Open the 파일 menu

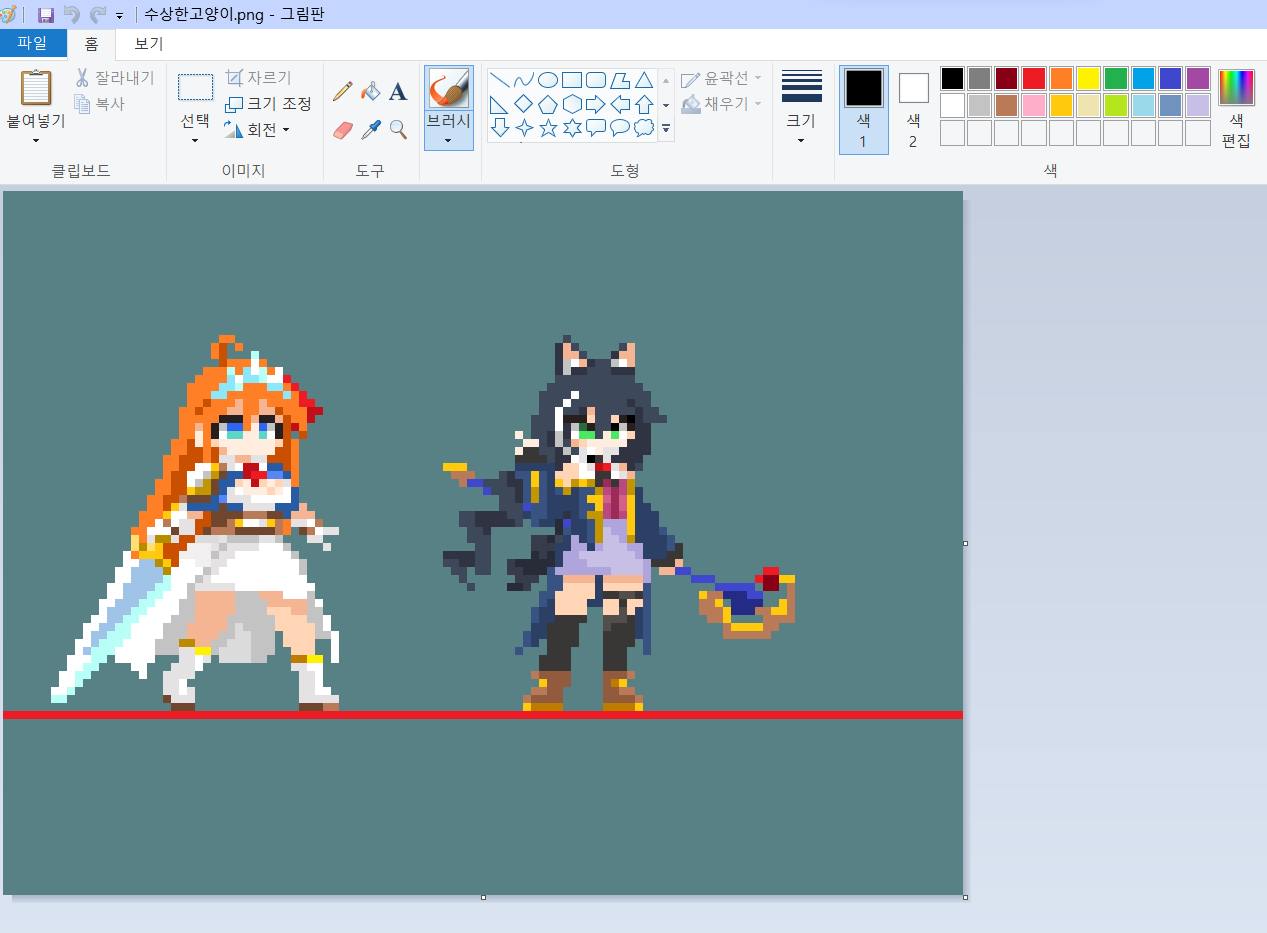tap(33, 43)
